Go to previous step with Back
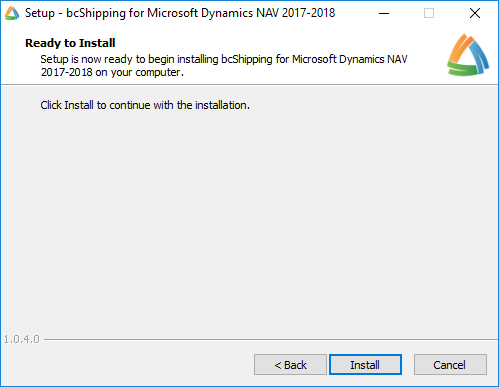This screenshot has width=499, height=387. point(290,365)
